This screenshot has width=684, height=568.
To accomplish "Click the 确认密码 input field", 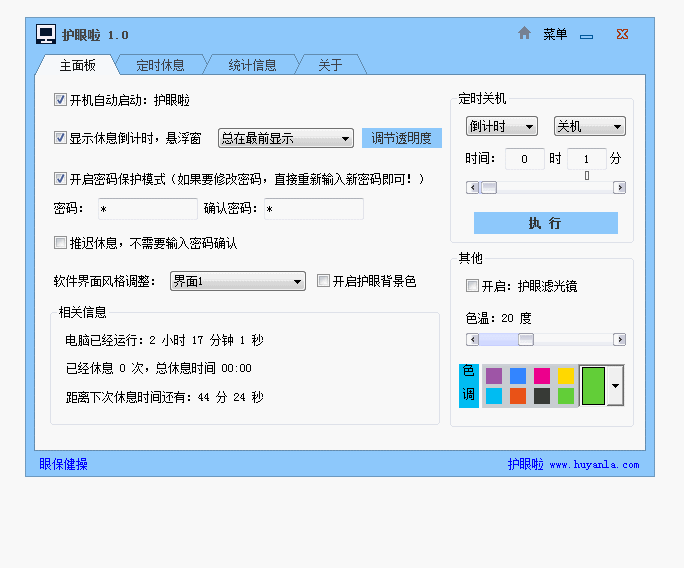I will pyautogui.click(x=314, y=209).
